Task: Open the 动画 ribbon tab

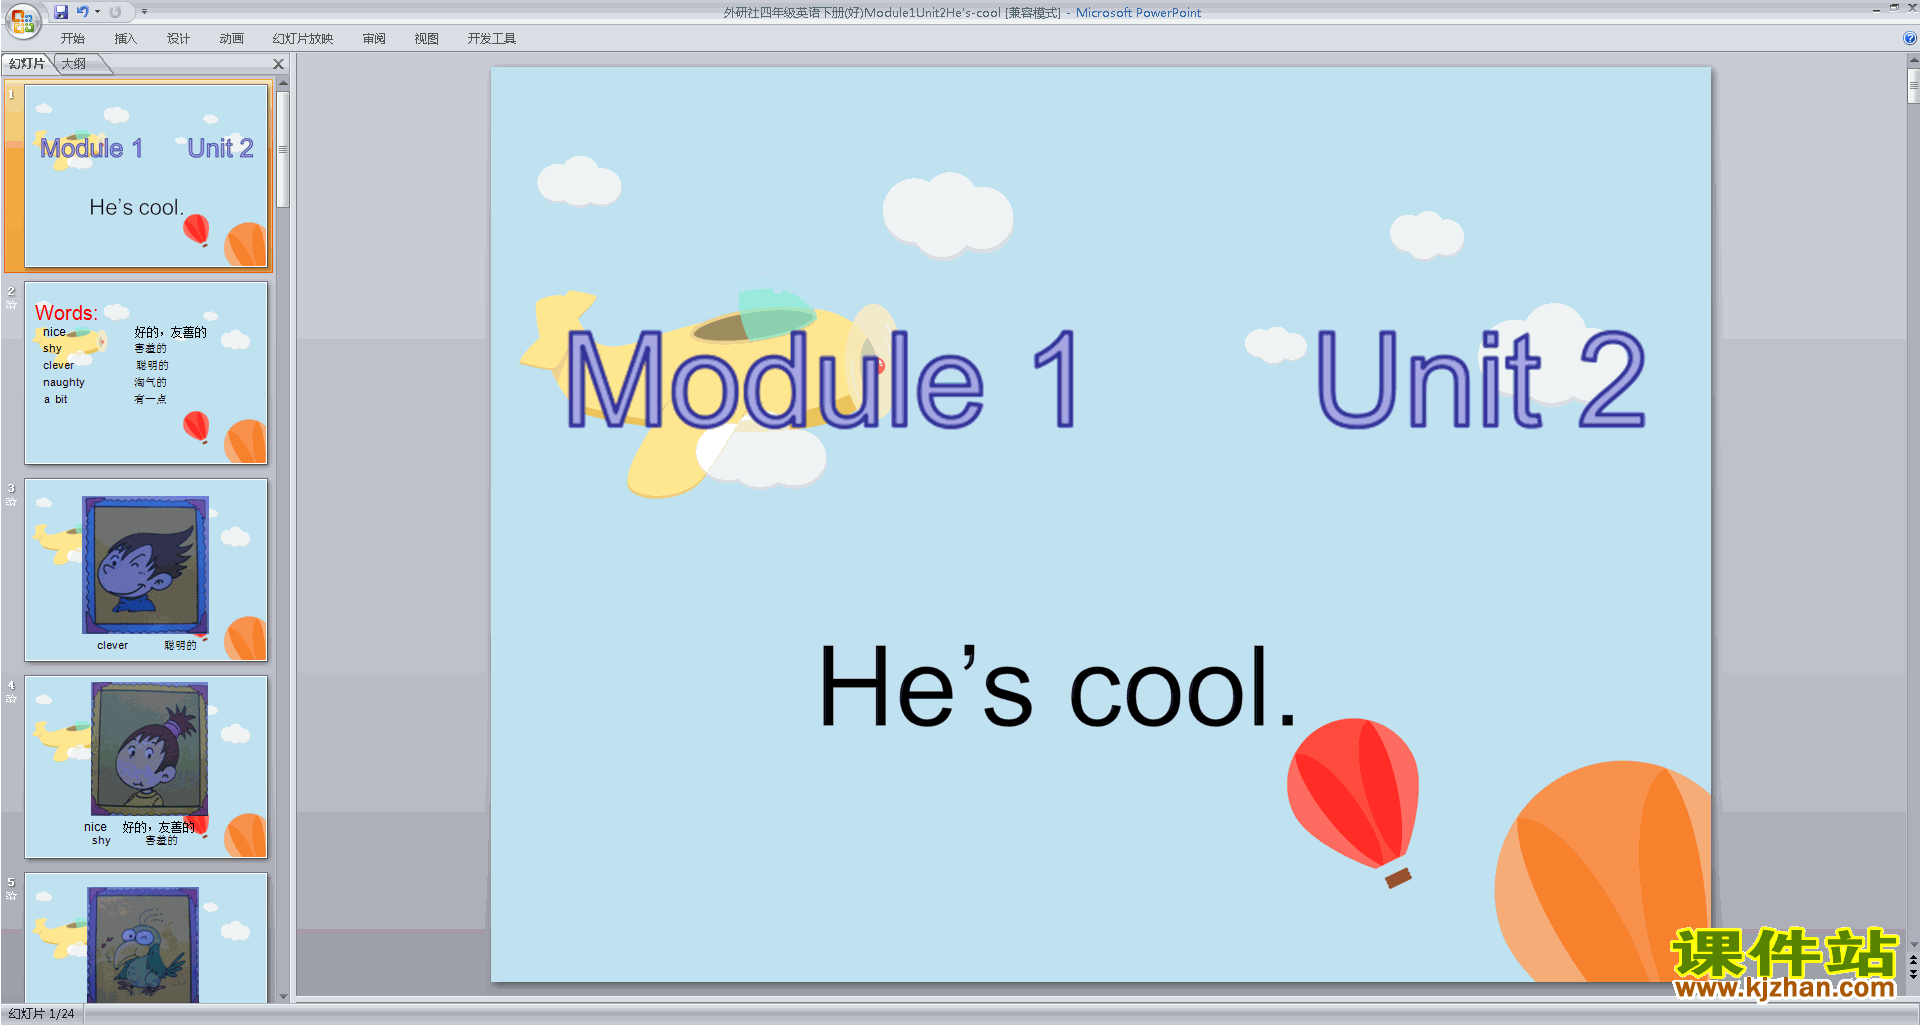Action: [x=231, y=39]
